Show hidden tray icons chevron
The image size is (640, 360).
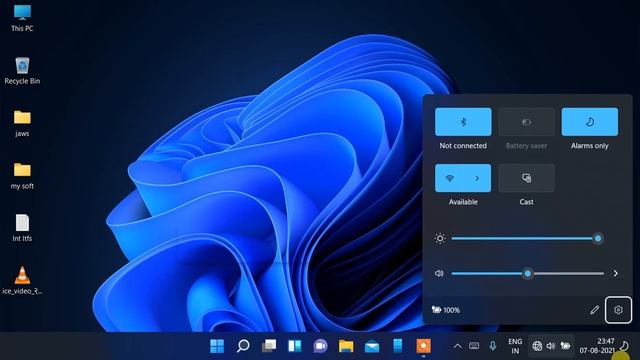tap(458, 346)
